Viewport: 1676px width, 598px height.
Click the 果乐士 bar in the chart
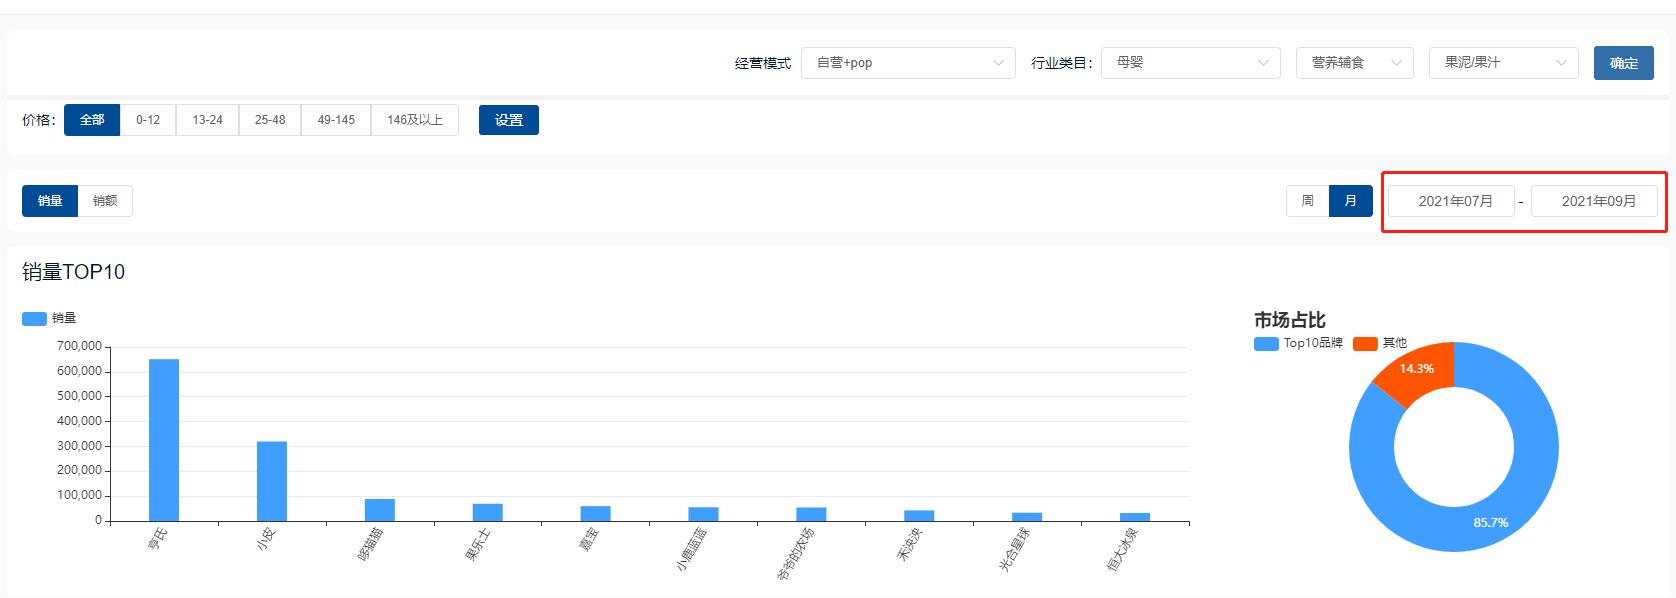click(x=488, y=512)
